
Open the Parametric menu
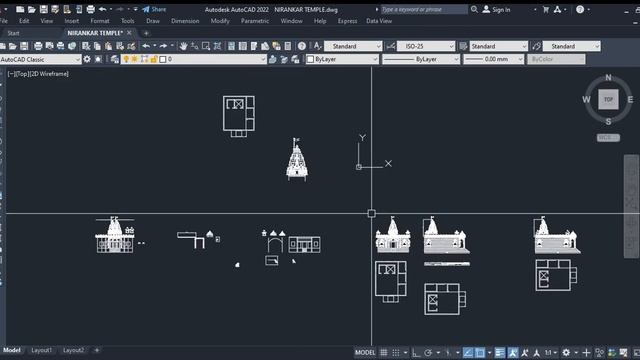[255, 21]
